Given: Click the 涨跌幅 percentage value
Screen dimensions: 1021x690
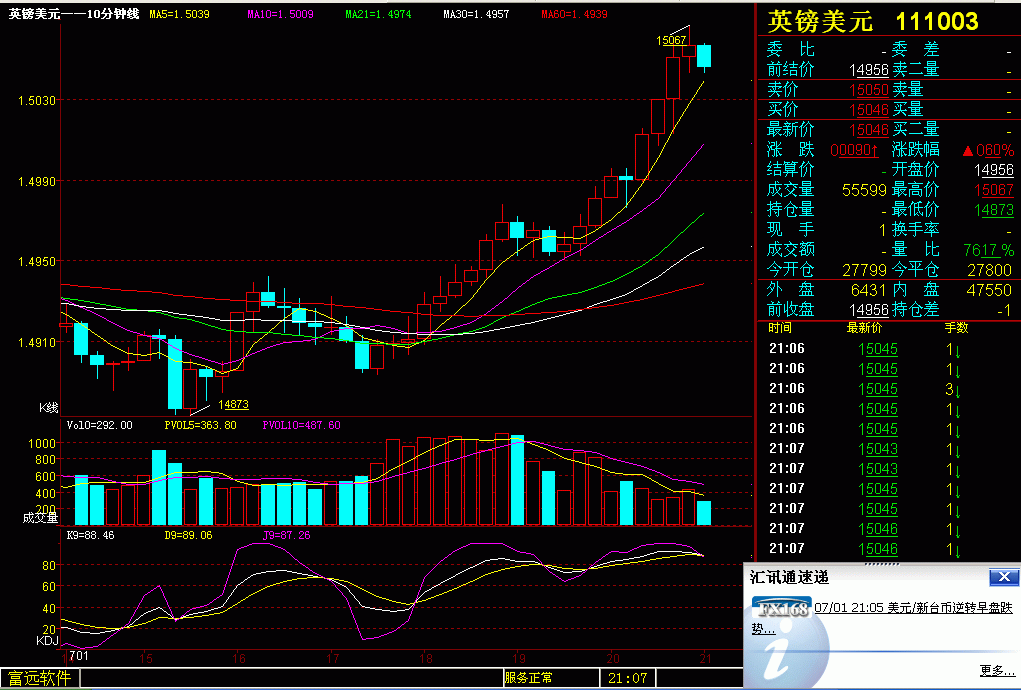Looking at the screenshot, I should (988, 150).
